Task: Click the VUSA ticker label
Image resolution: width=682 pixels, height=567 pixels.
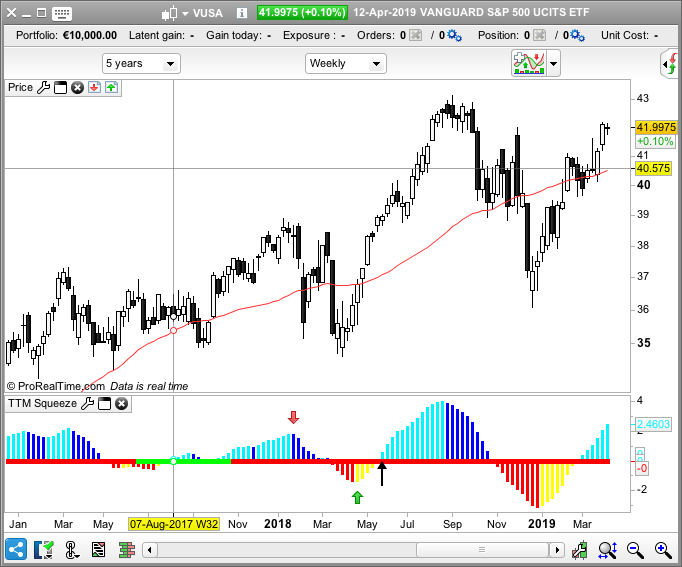Action: [x=207, y=13]
